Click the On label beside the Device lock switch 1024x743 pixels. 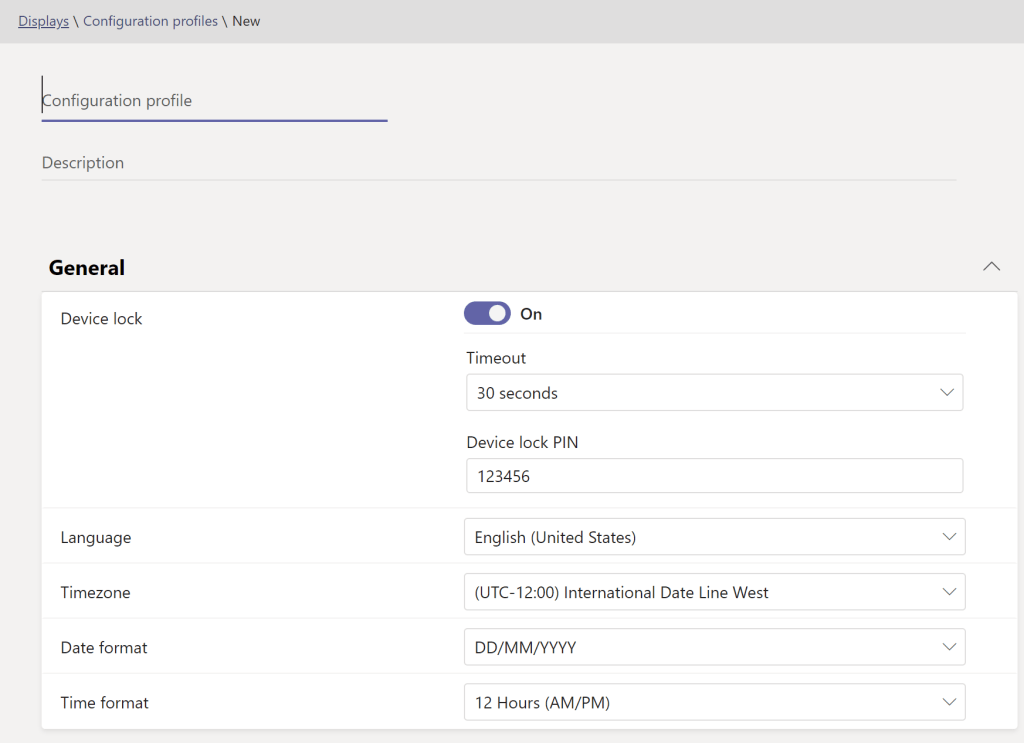tap(531, 314)
